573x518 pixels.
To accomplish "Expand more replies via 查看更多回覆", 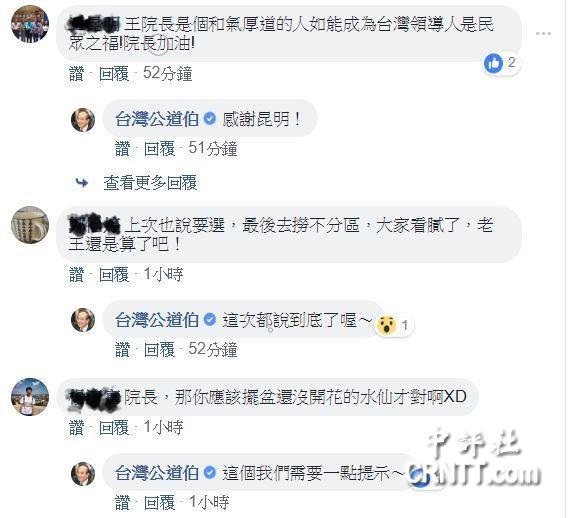I will (150, 182).
